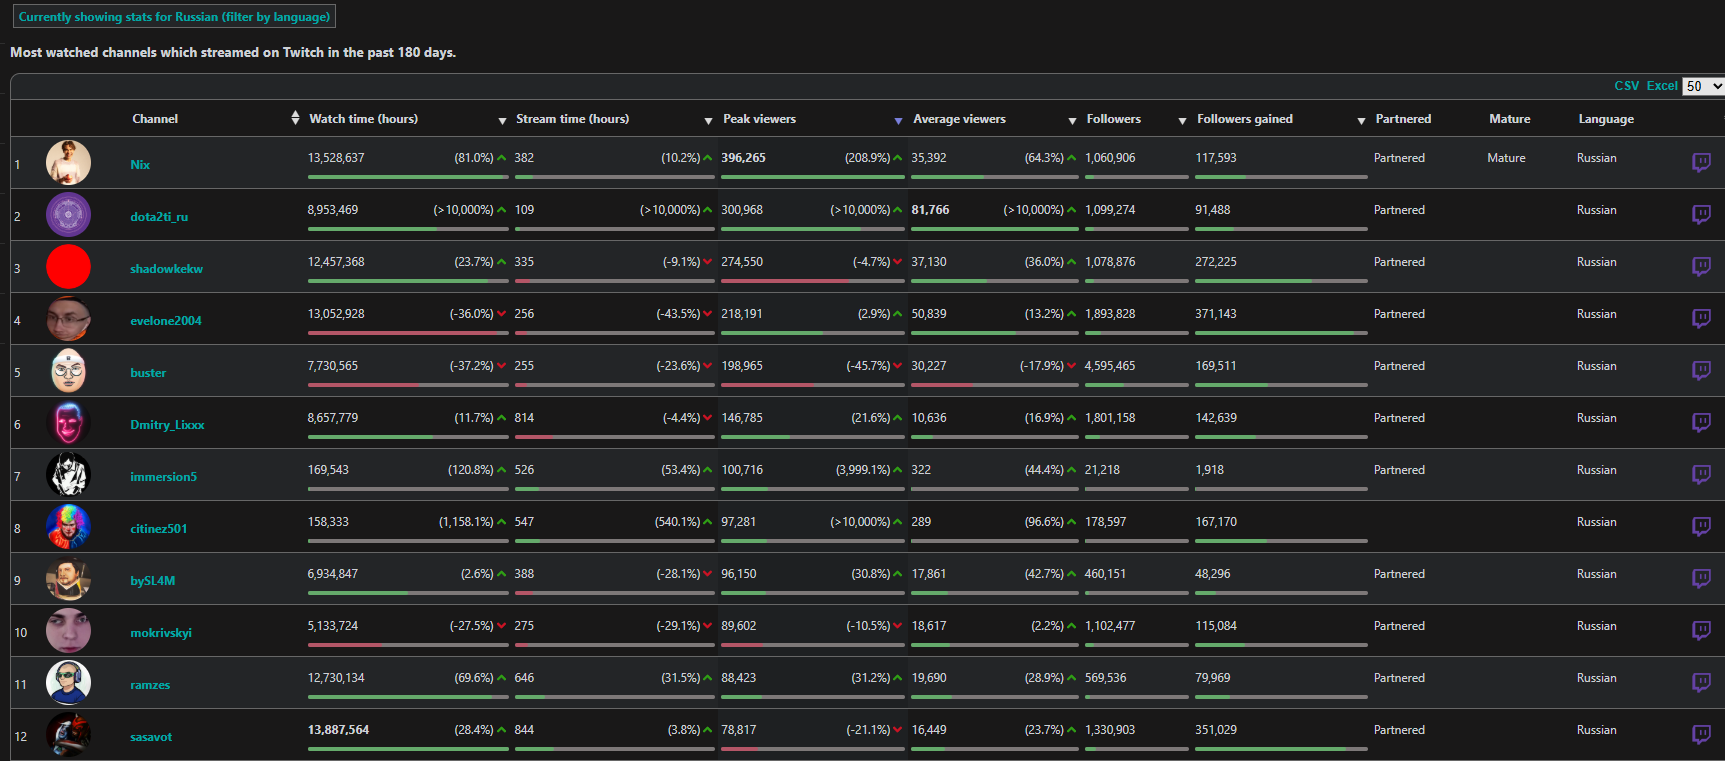Open Twitch chat icon for buster row

click(1701, 370)
